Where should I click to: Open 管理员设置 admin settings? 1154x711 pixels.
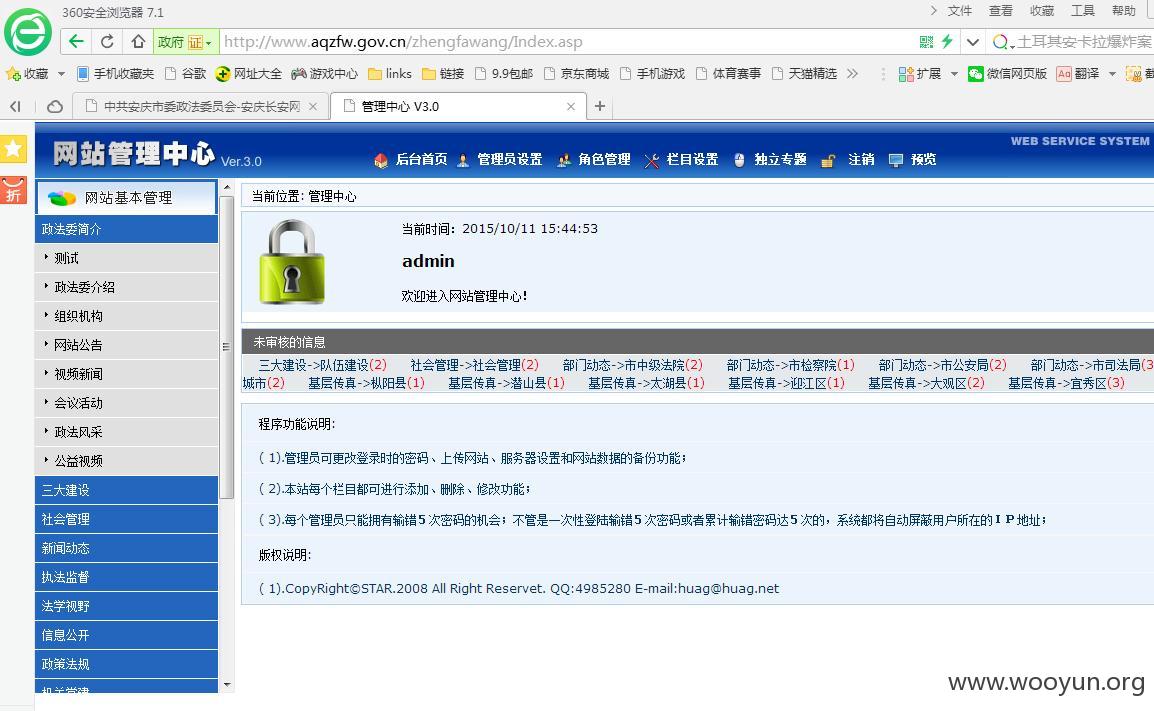point(500,160)
